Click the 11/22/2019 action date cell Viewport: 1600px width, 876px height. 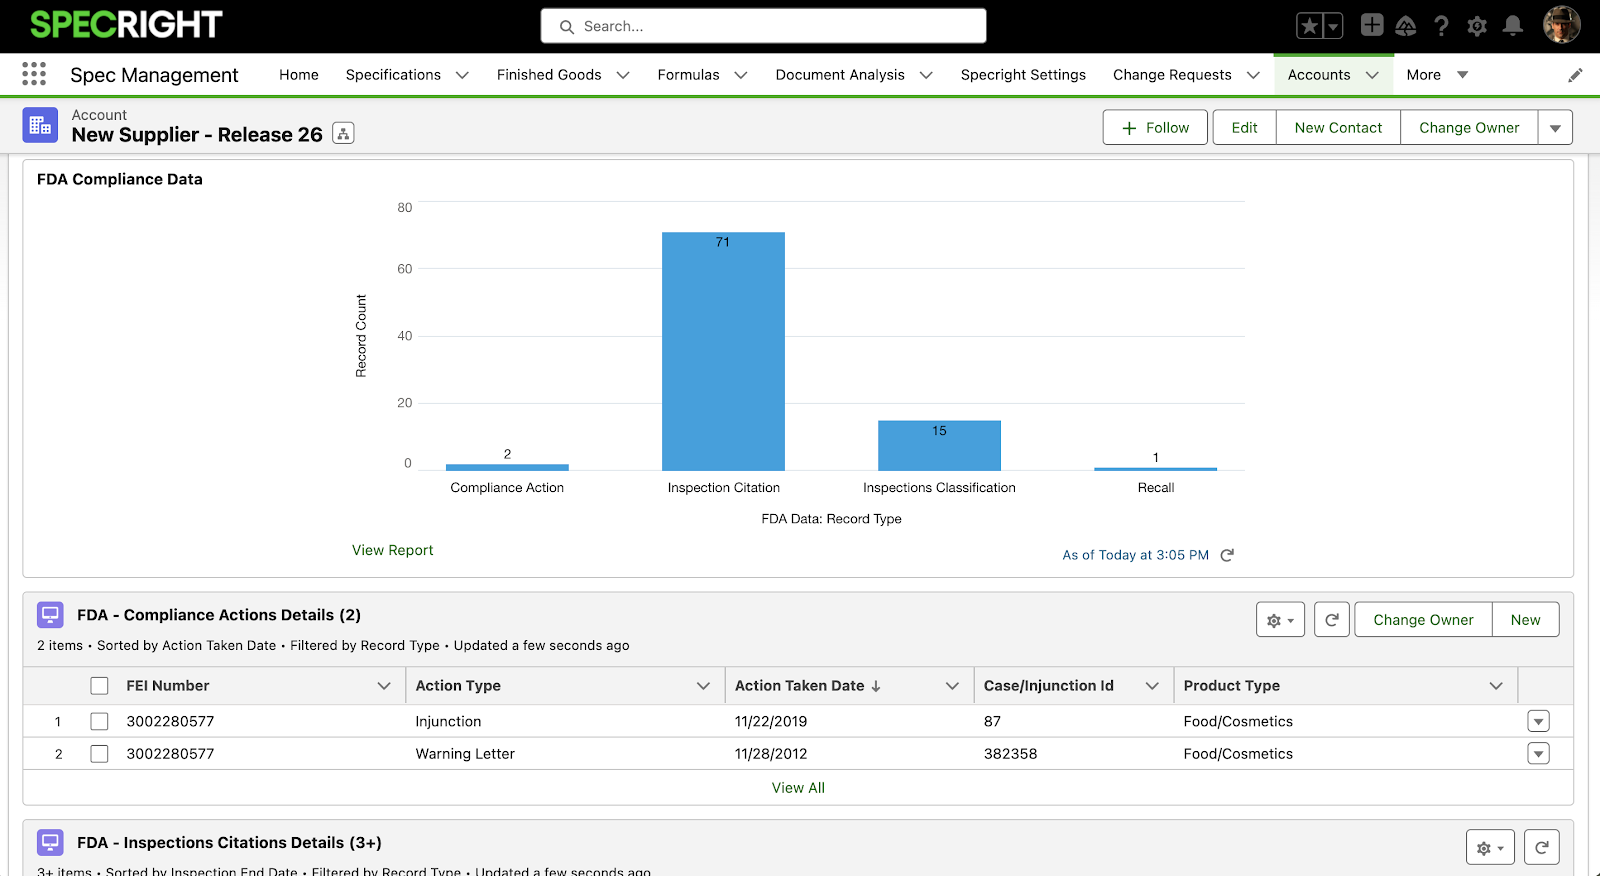point(771,721)
